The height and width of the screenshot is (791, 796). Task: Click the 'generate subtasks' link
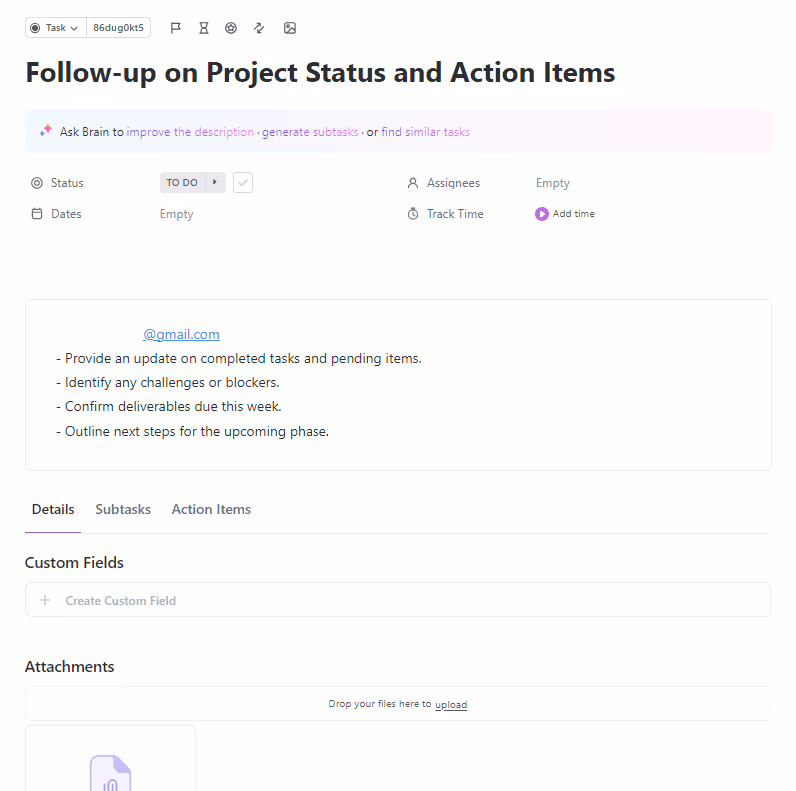click(310, 132)
